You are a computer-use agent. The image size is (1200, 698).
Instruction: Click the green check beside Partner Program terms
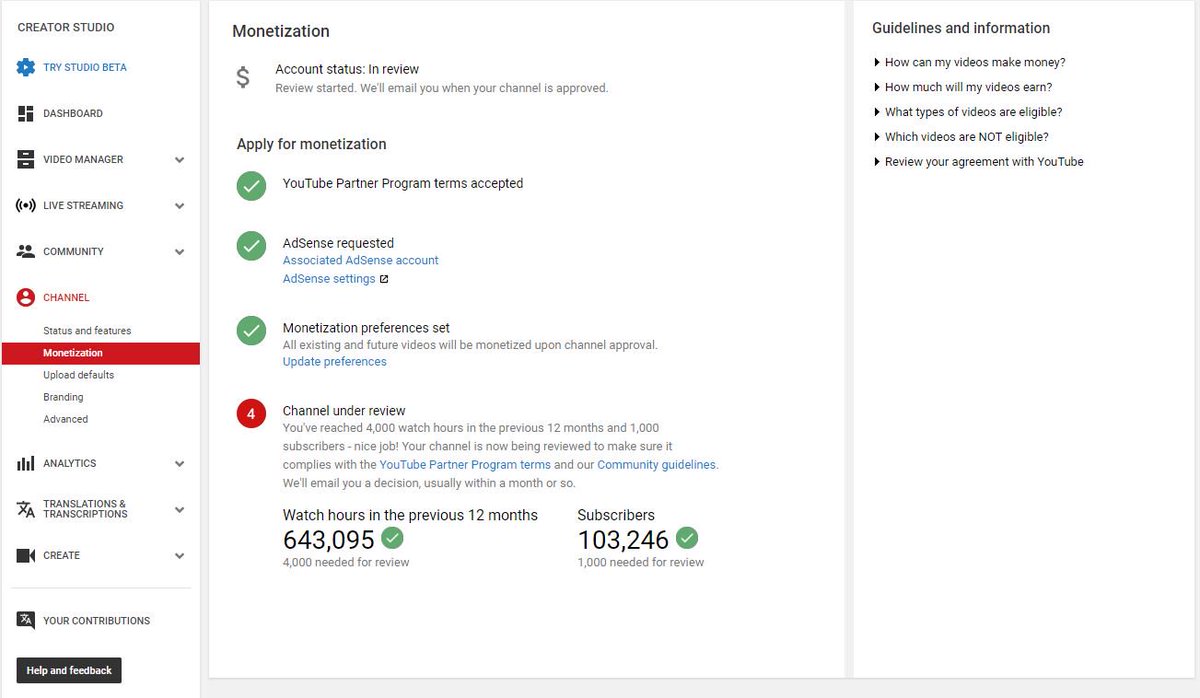click(x=251, y=186)
